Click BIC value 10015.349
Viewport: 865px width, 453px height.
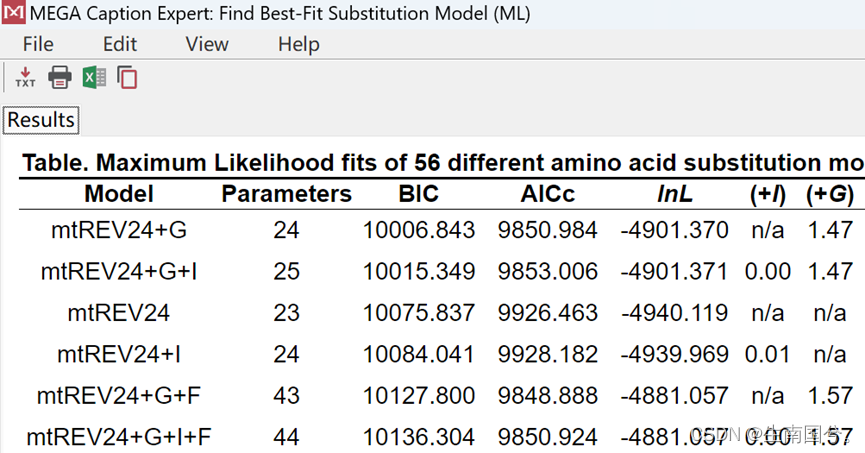pyautogui.click(x=419, y=271)
